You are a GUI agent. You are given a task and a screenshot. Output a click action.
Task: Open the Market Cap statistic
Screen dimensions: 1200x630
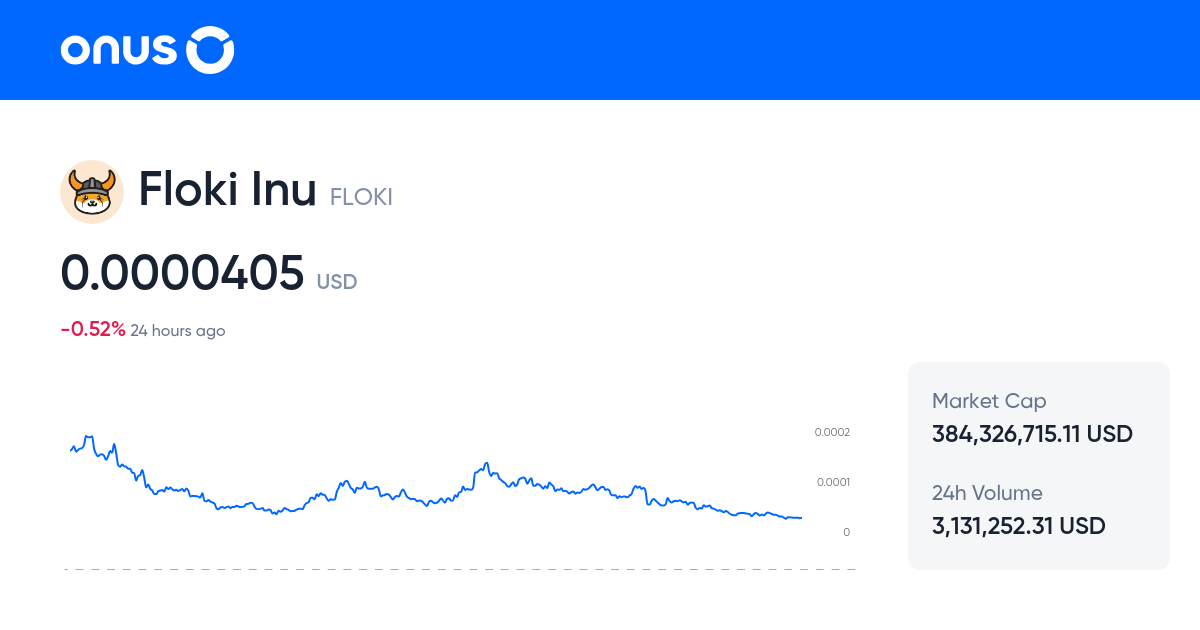pos(989,400)
